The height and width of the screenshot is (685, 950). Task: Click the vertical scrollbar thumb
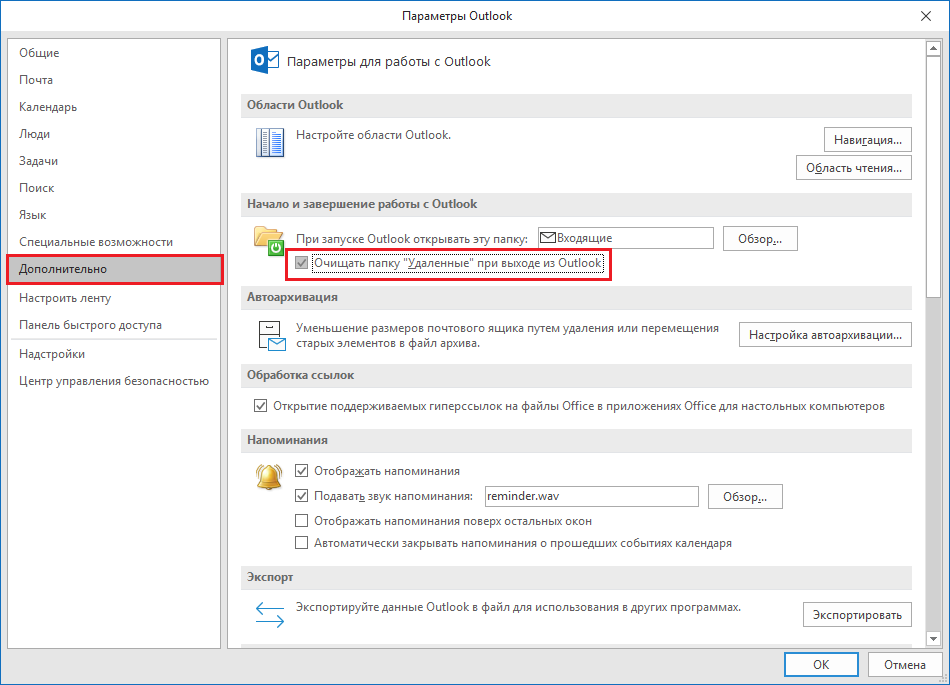tap(933, 177)
